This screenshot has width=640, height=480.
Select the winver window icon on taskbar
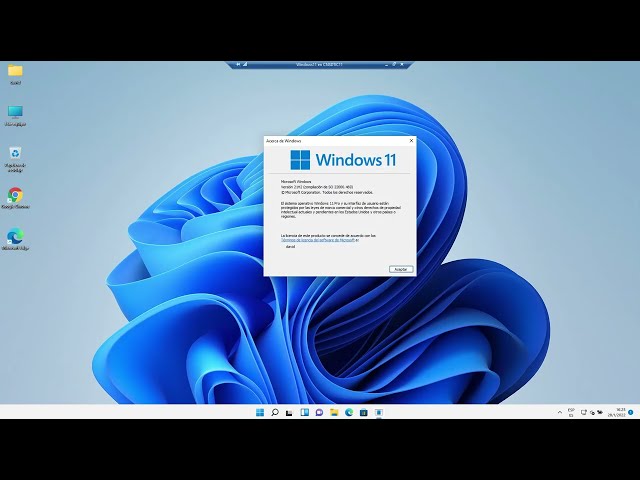(x=379, y=412)
